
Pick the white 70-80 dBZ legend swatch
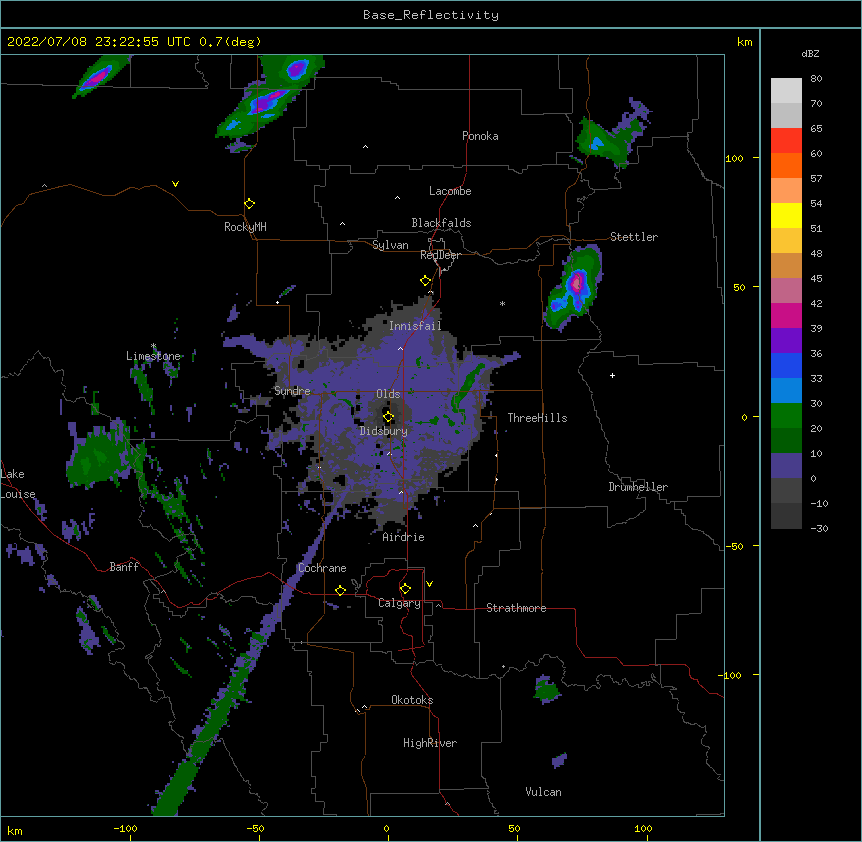tap(786, 91)
